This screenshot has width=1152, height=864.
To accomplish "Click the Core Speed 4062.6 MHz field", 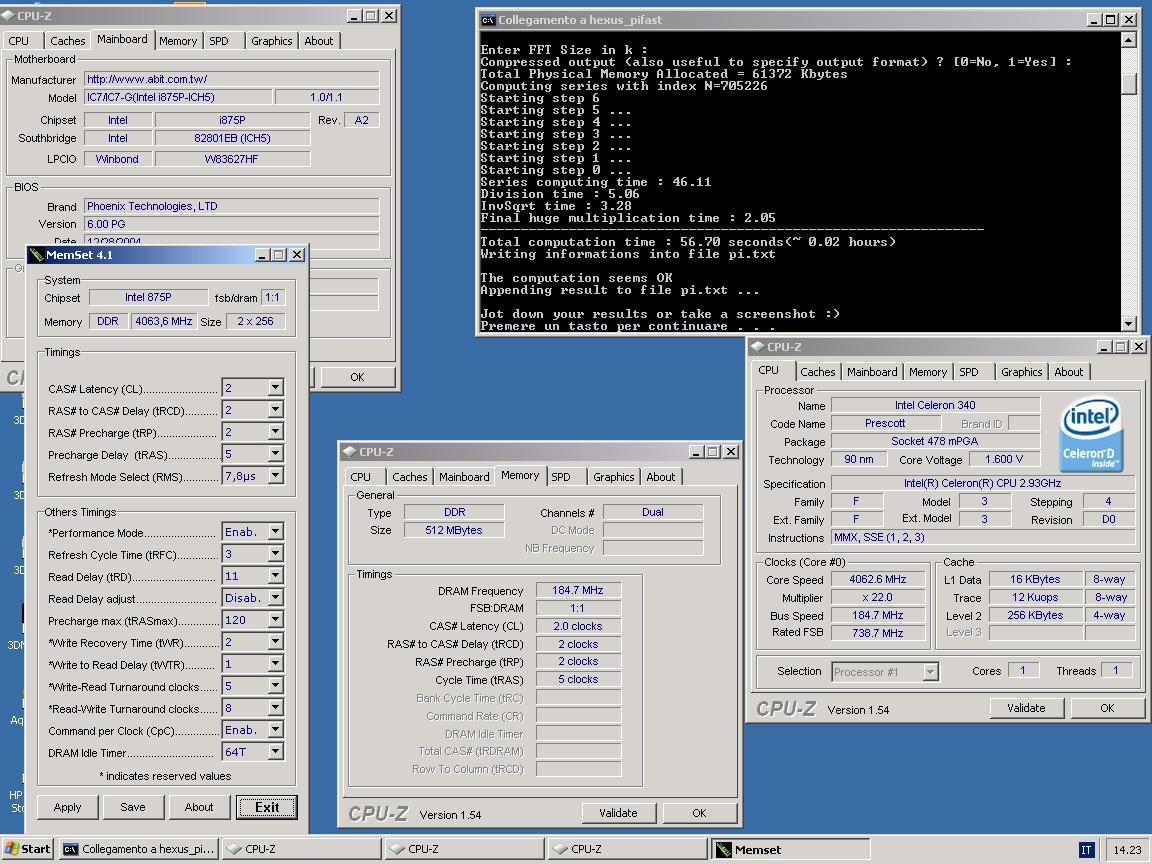I will [x=878, y=579].
